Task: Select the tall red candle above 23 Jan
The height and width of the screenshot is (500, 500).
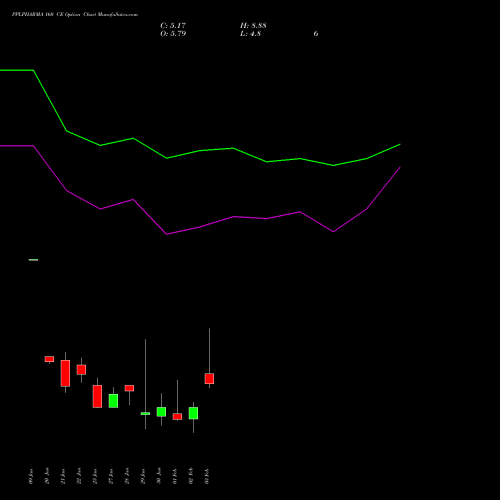Action: coord(97,396)
